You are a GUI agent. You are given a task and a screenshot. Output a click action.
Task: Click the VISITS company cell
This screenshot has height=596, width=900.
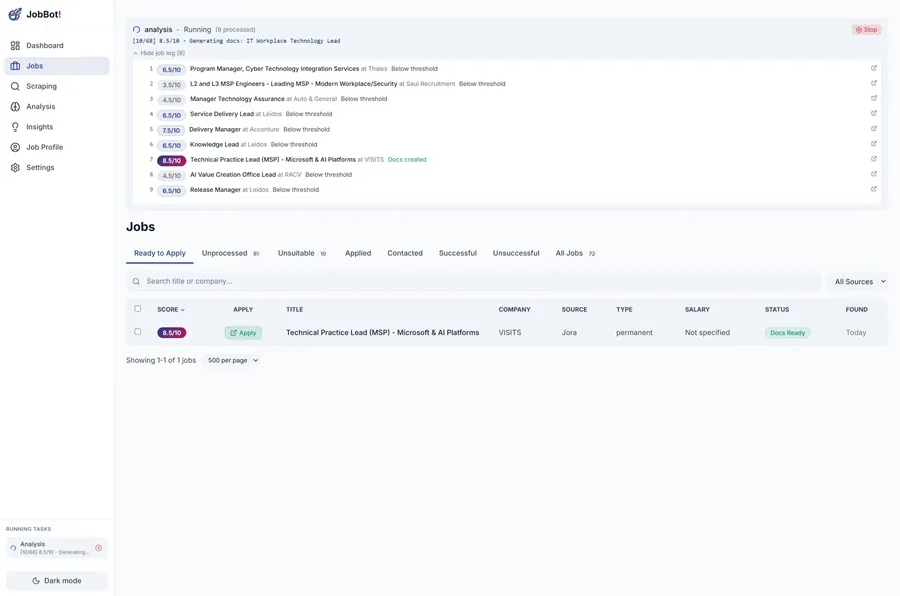510,332
